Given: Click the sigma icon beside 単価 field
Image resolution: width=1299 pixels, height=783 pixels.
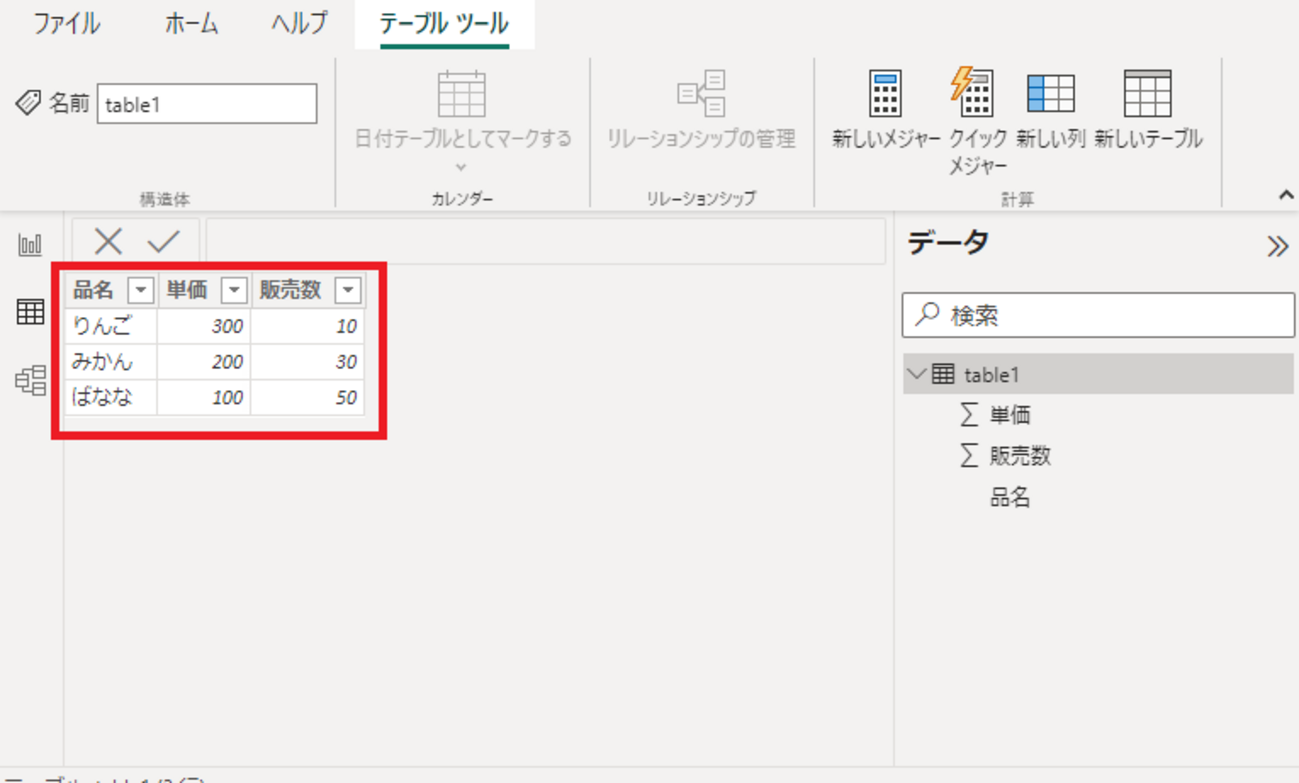Looking at the screenshot, I should click(x=968, y=415).
